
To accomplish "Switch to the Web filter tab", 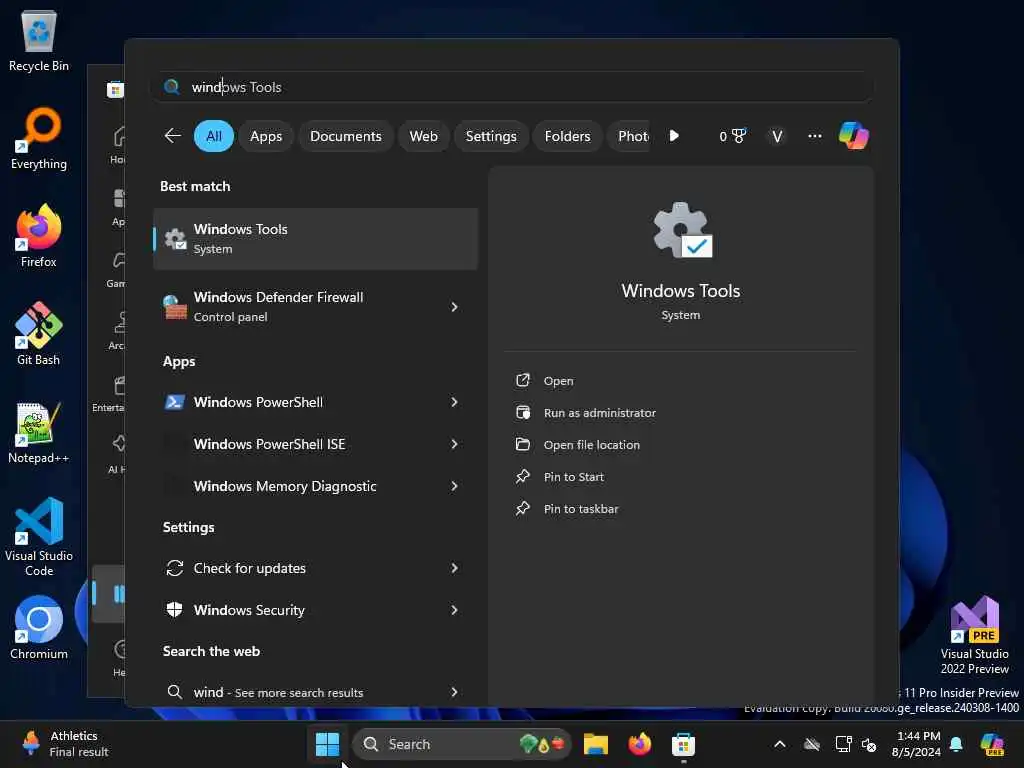I will [x=423, y=136].
